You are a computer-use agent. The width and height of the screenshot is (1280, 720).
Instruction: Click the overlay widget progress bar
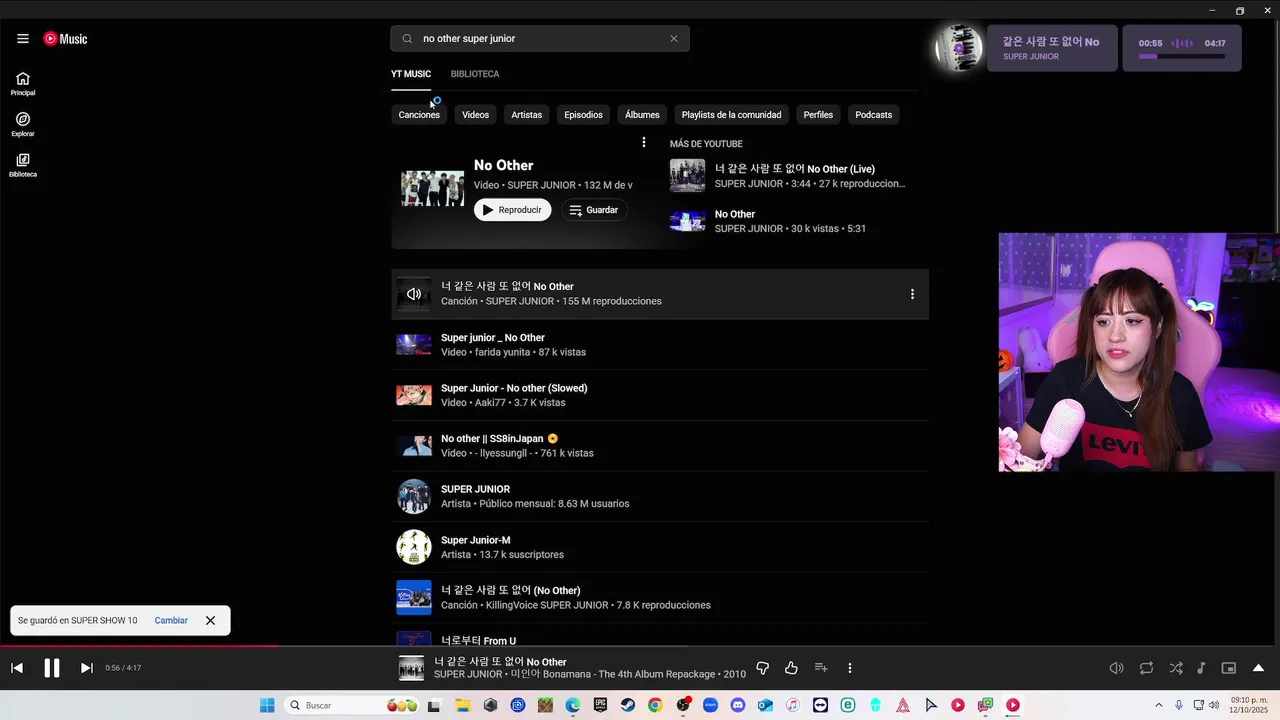(x=1182, y=56)
